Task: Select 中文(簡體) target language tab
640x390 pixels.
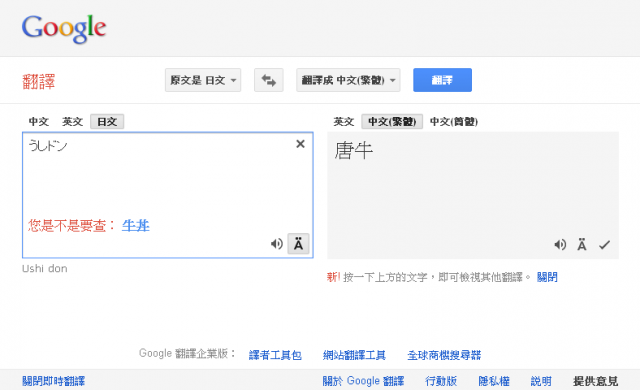Action: point(454,122)
